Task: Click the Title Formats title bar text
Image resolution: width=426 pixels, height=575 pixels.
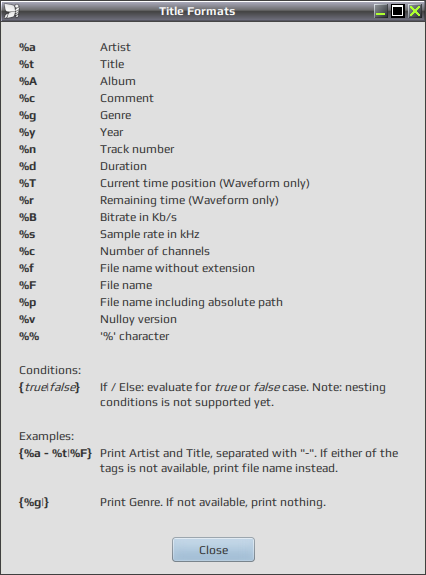Action: 197,11
